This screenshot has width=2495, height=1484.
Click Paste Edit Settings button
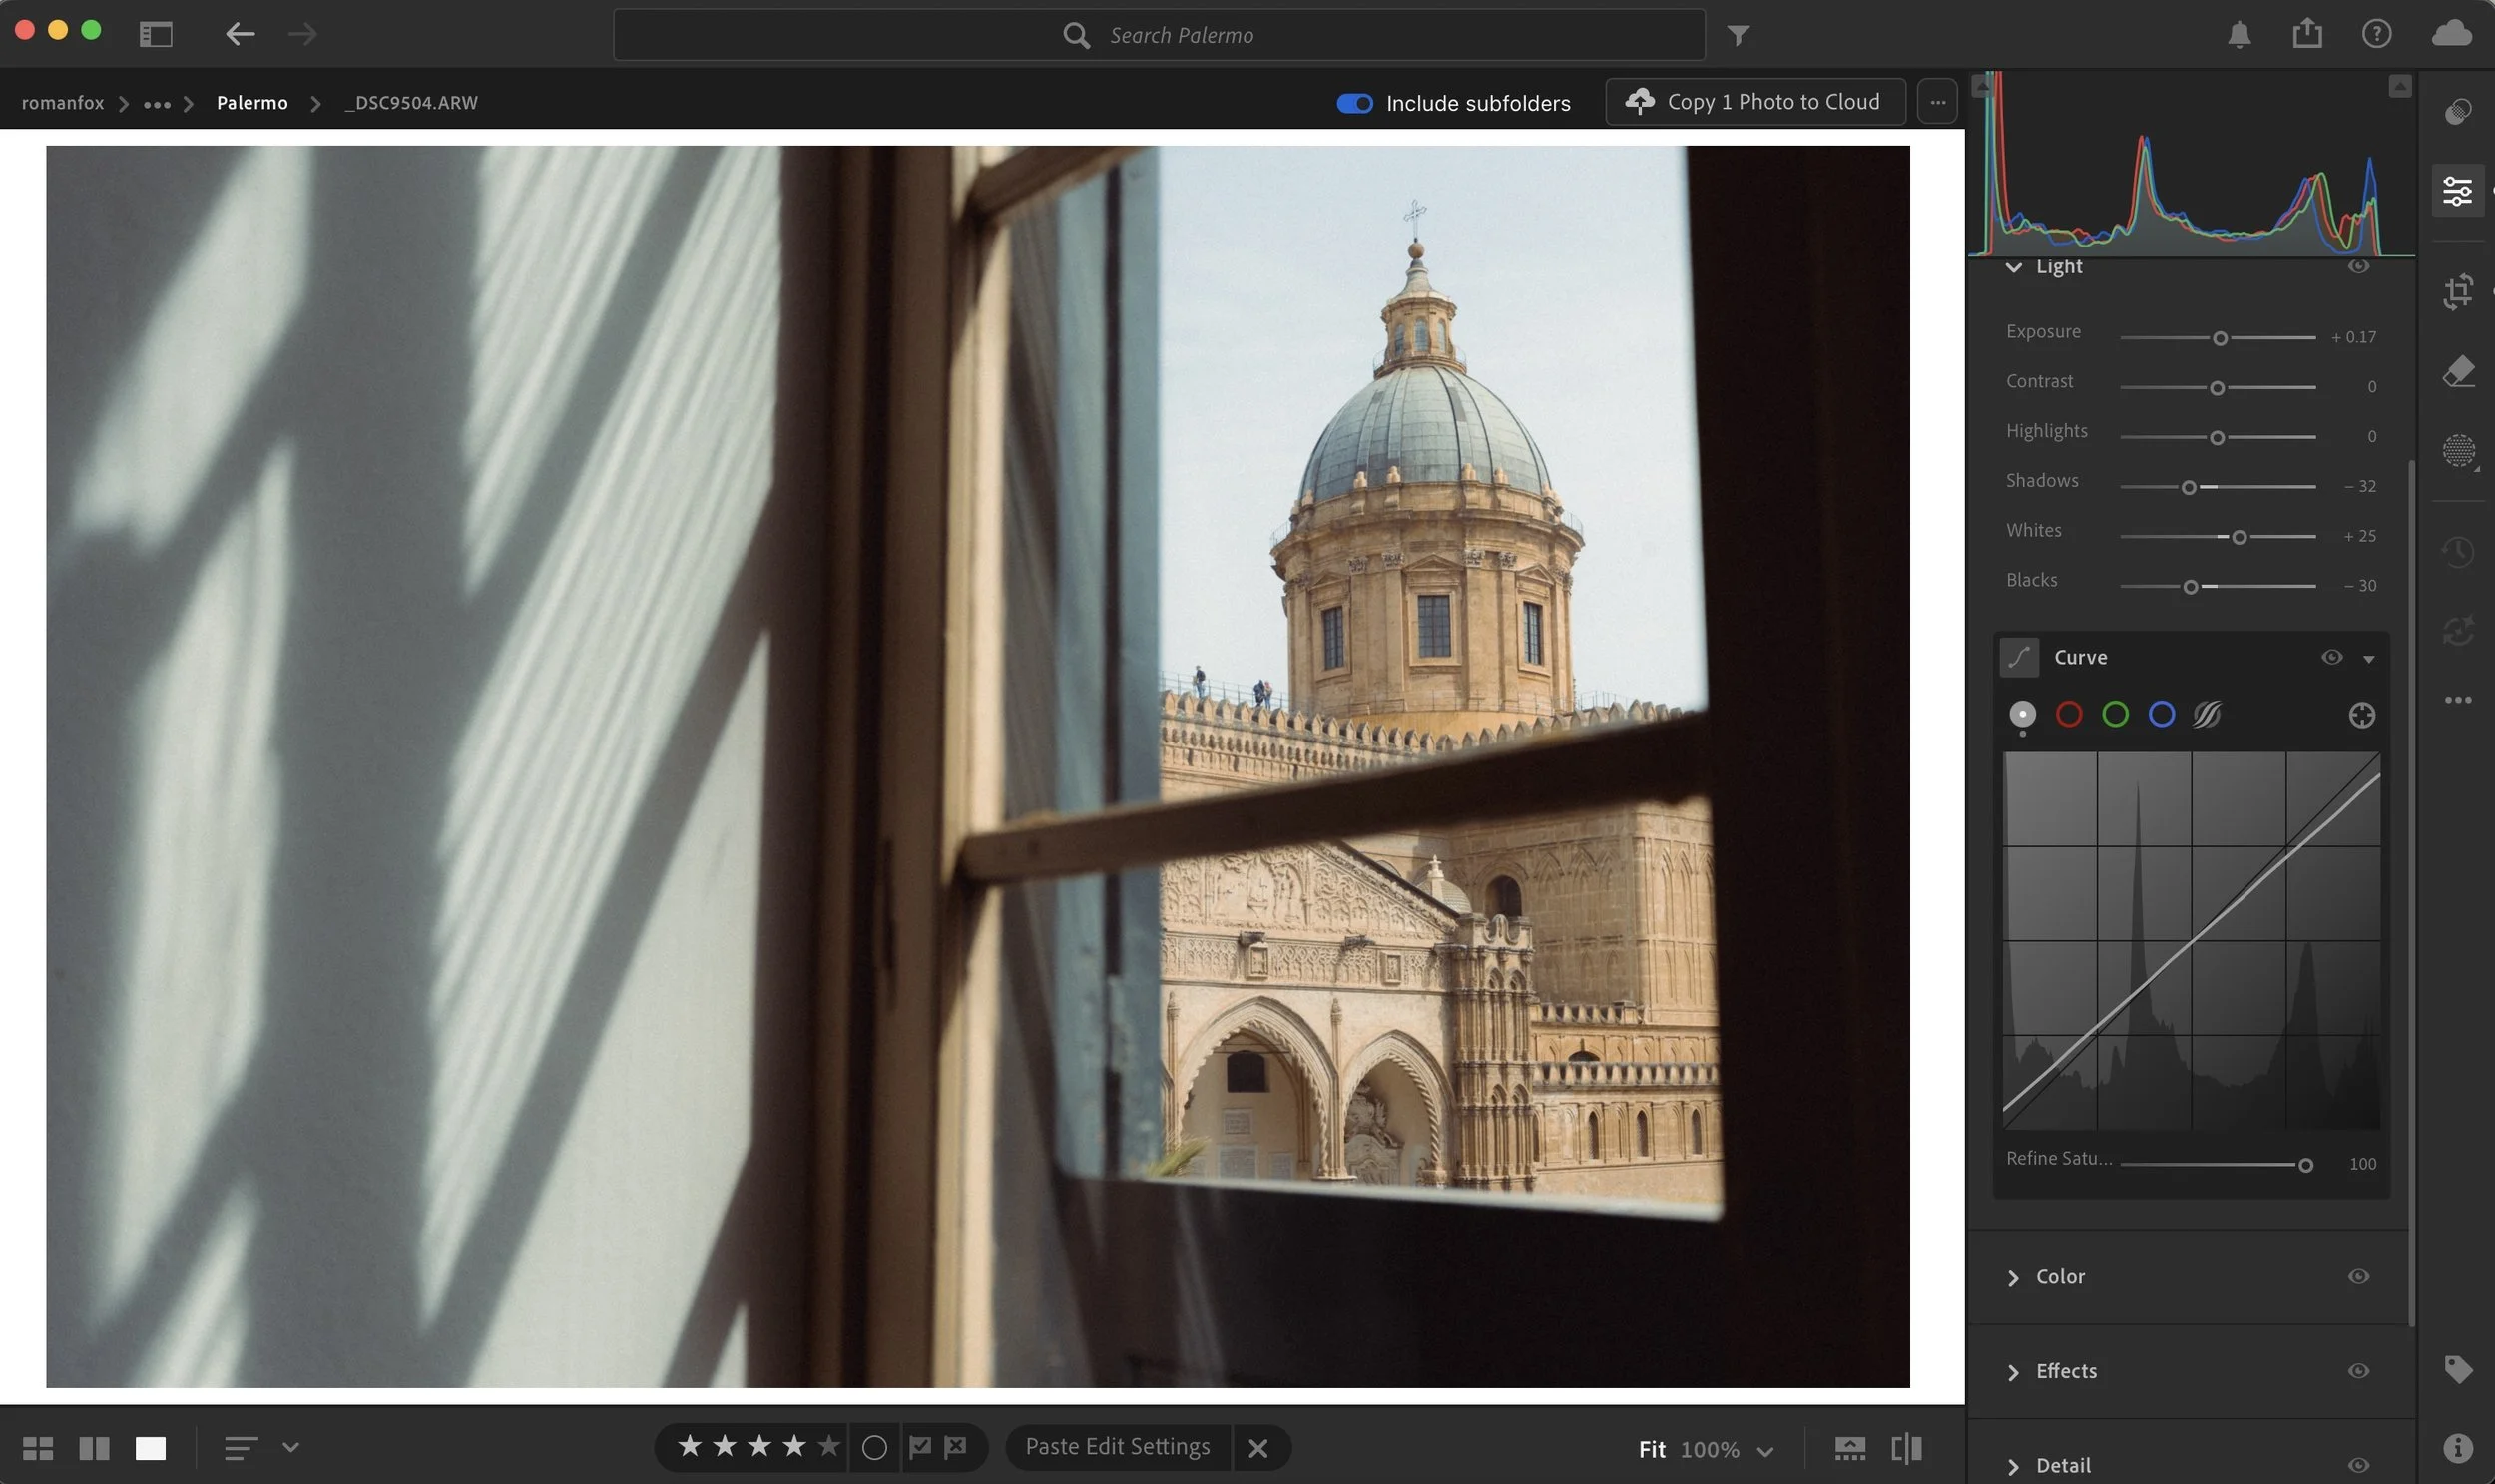click(x=1117, y=1447)
